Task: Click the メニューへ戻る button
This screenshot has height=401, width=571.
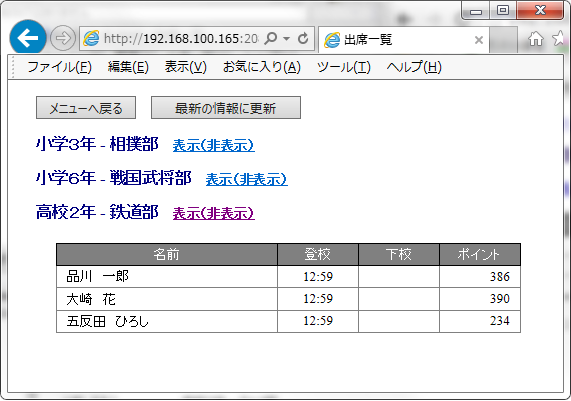Action: coord(86,108)
